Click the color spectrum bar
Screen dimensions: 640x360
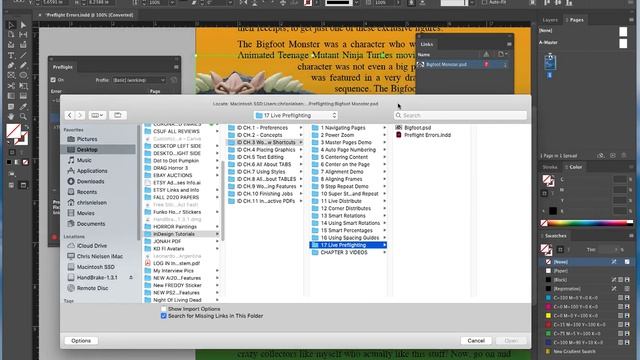pyautogui.click(x=588, y=223)
